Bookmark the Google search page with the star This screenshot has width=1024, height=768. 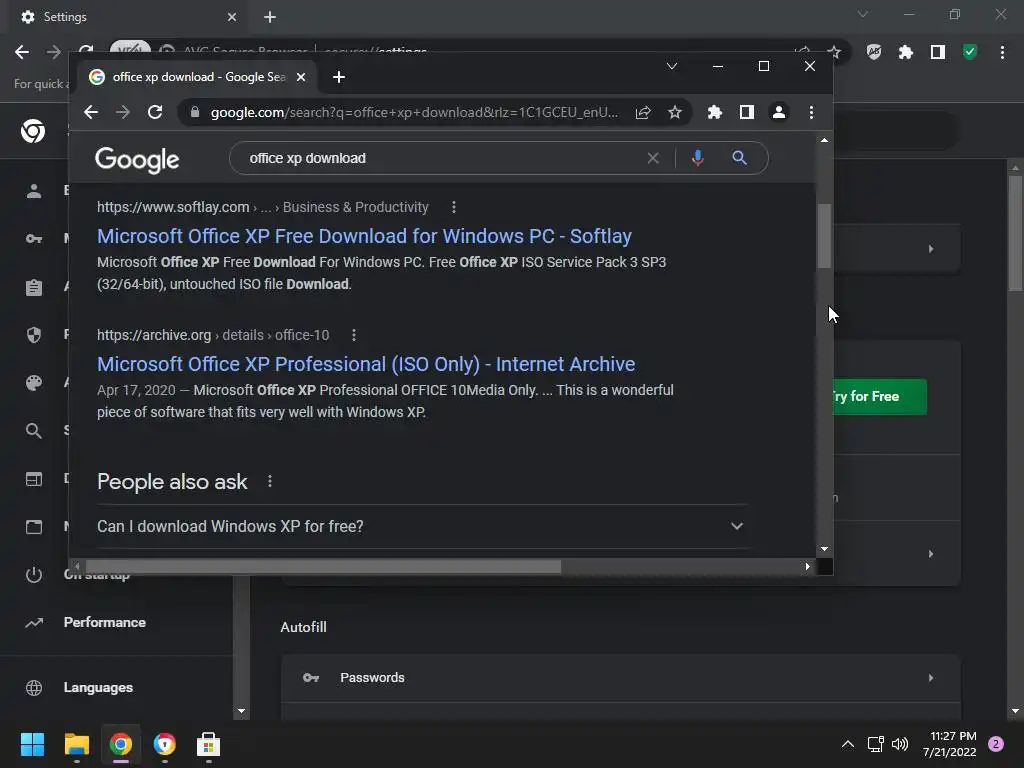click(675, 112)
